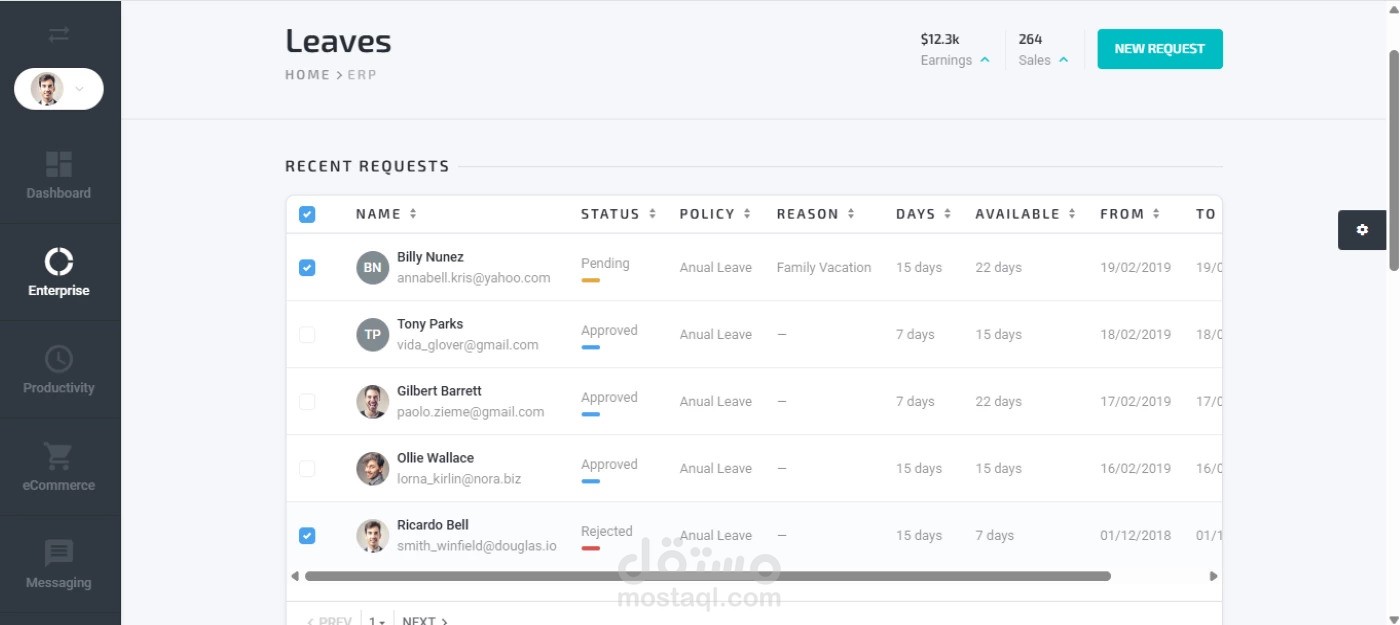Image resolution: width=1400 pixels, height=625 pixels.
Task: Open the Productivity clock icon
Action: pos(59,359)
